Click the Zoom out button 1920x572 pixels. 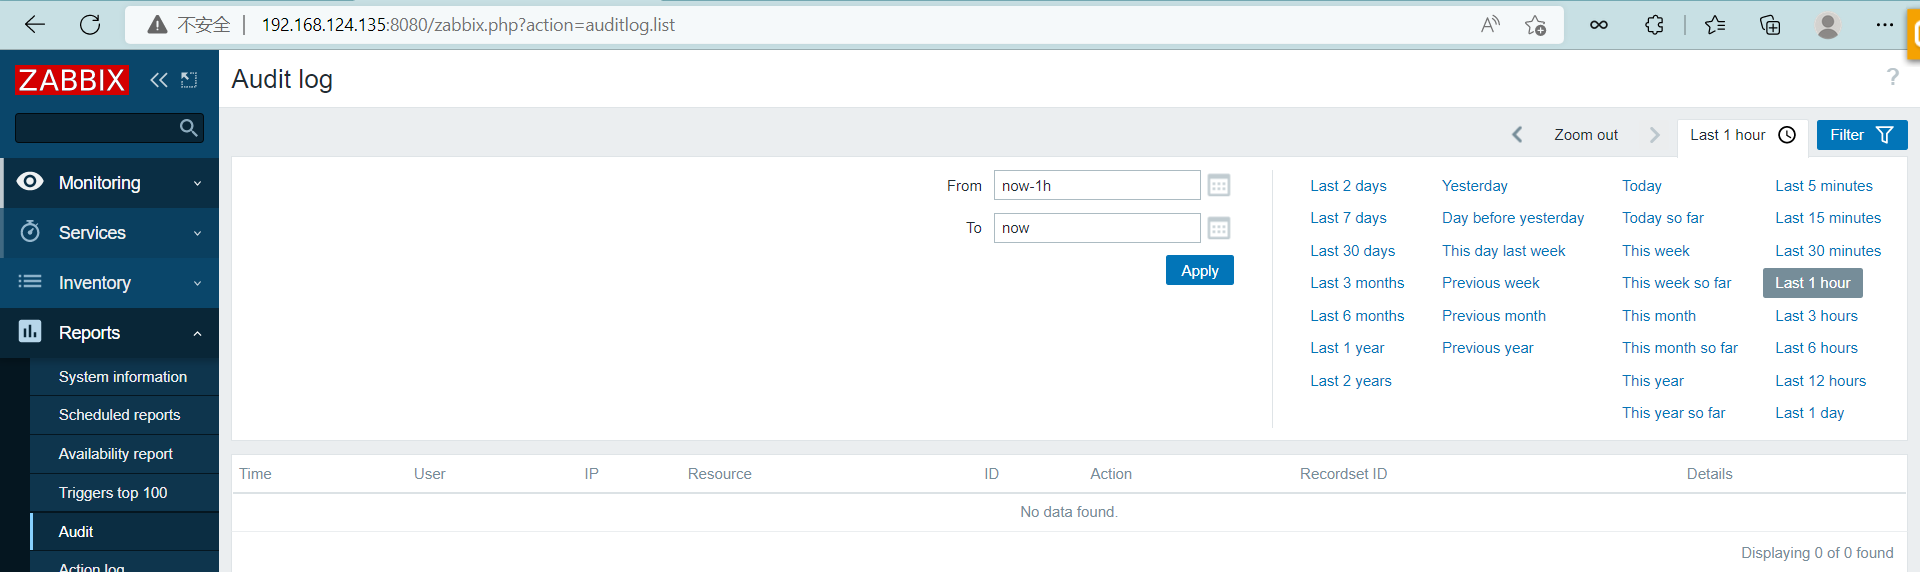1585,135
